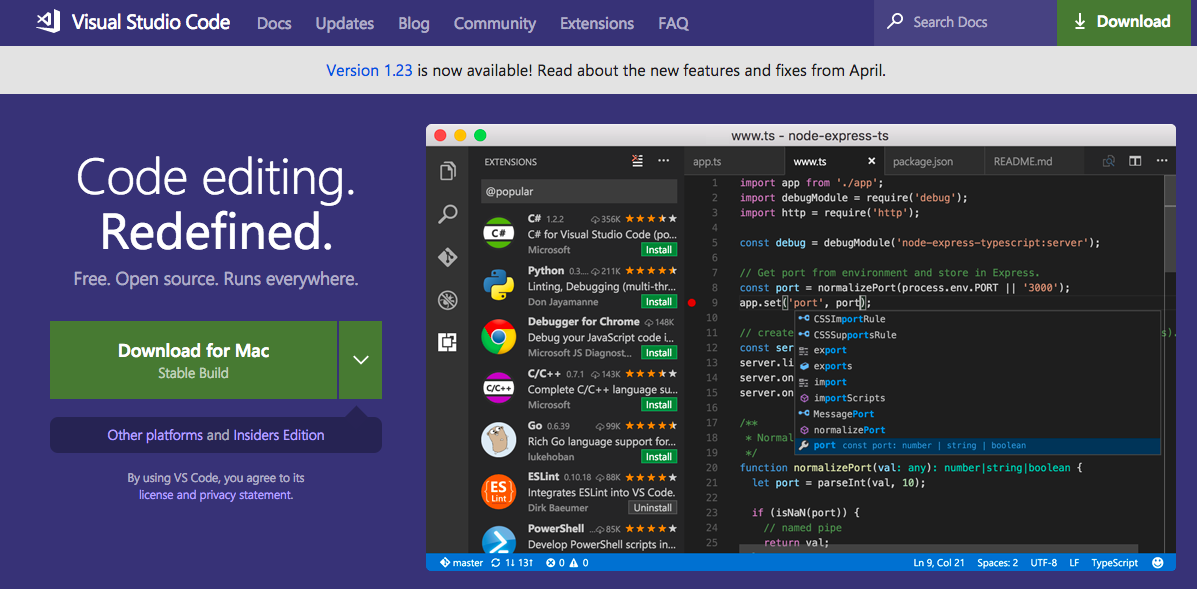1197x589 pixels.
Task: Click Ln 9, Col 21 in status bar
Action: pyautogui.click(x=939, y=563)
